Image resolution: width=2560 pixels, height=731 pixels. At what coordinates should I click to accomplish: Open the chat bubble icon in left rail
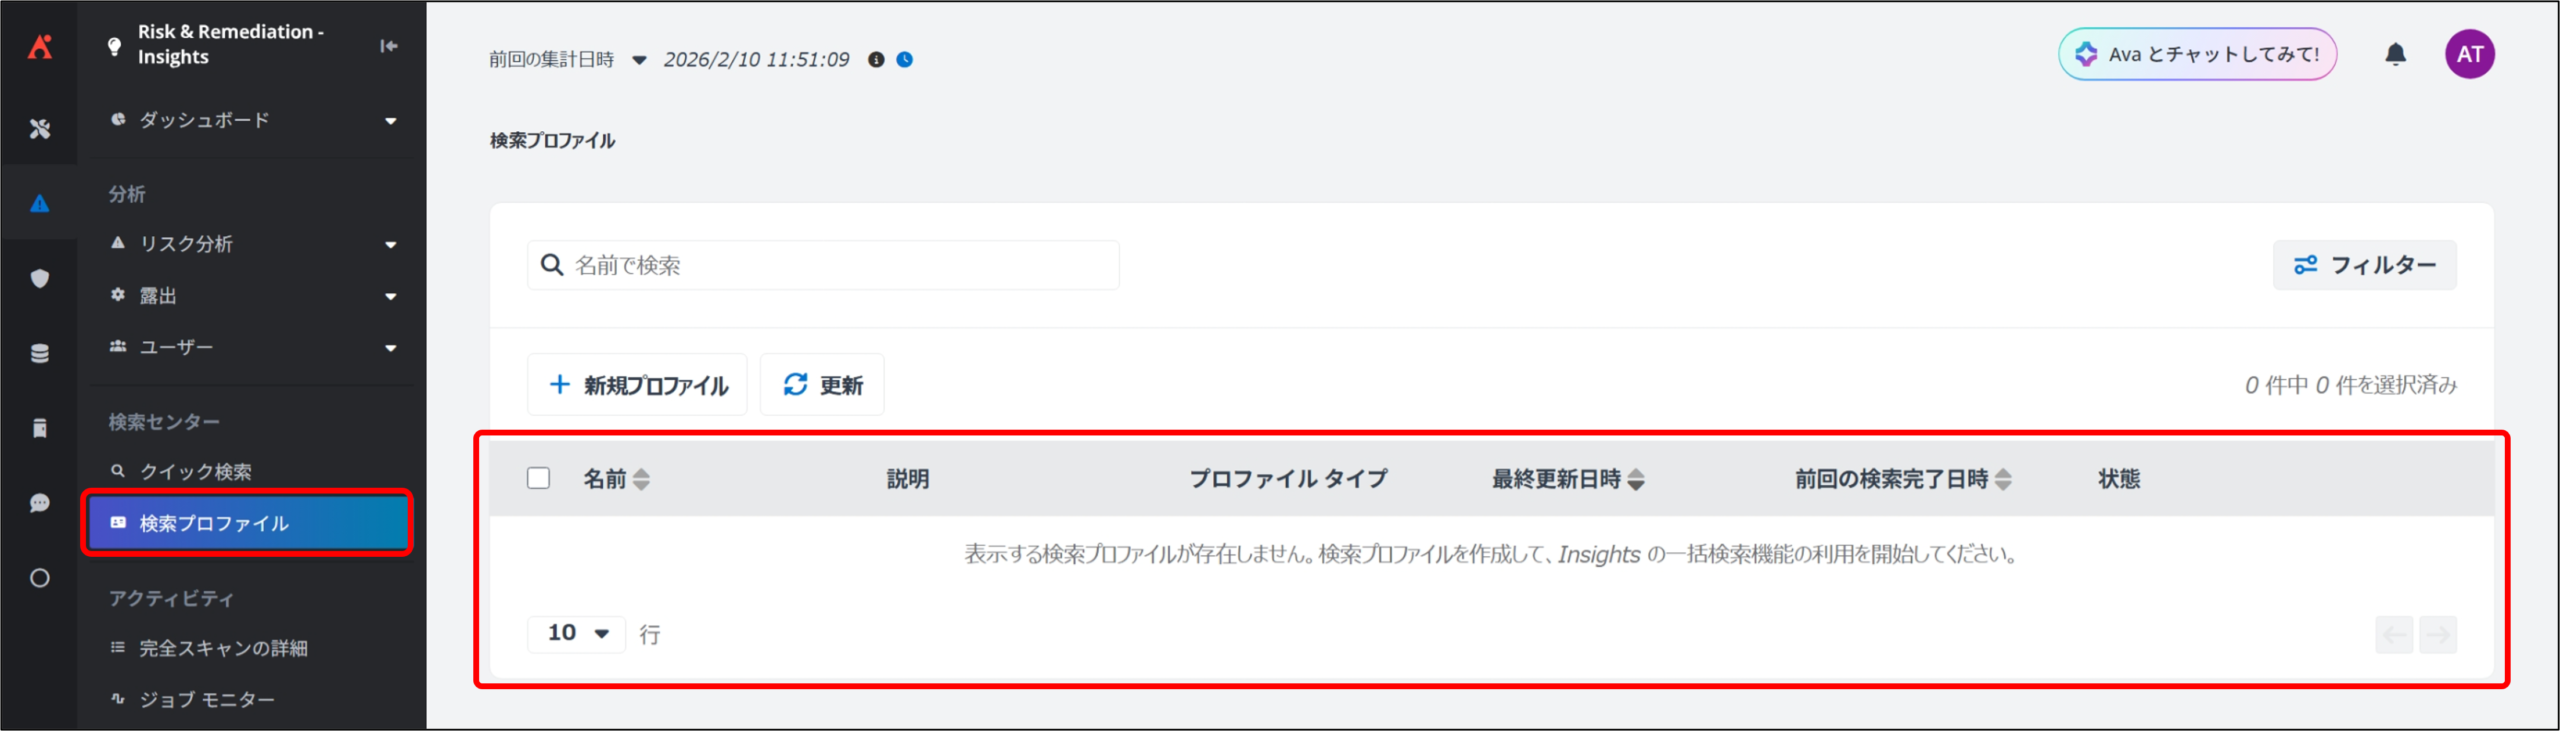coord(40,503)
